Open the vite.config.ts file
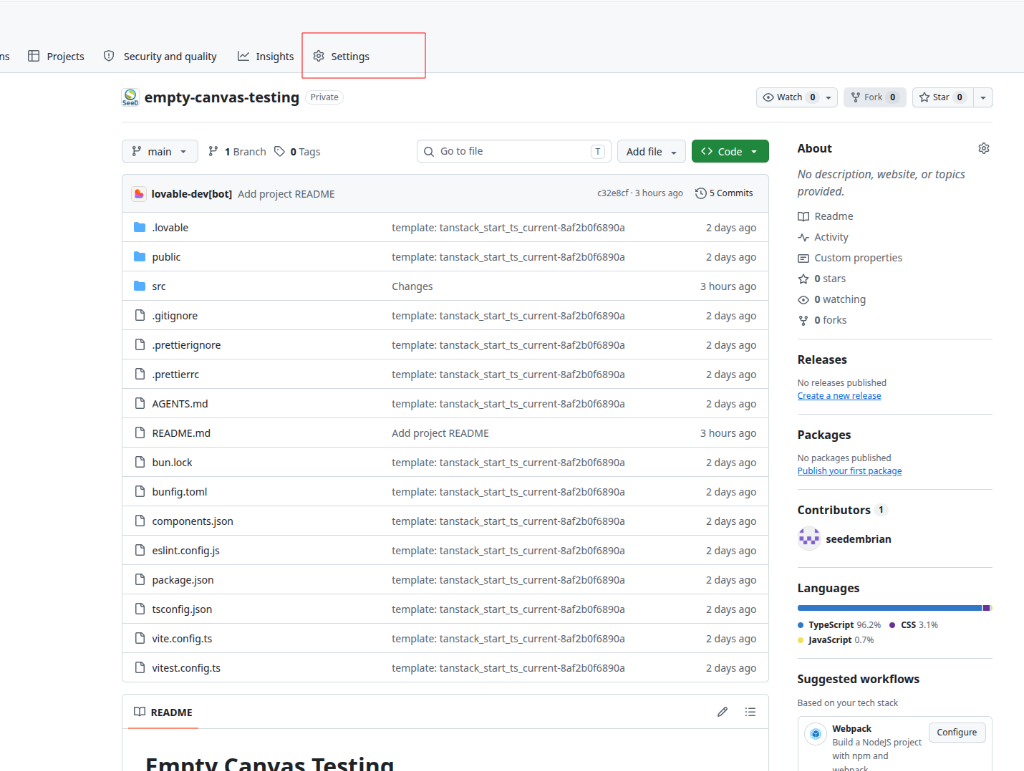 tap(182, 638)
